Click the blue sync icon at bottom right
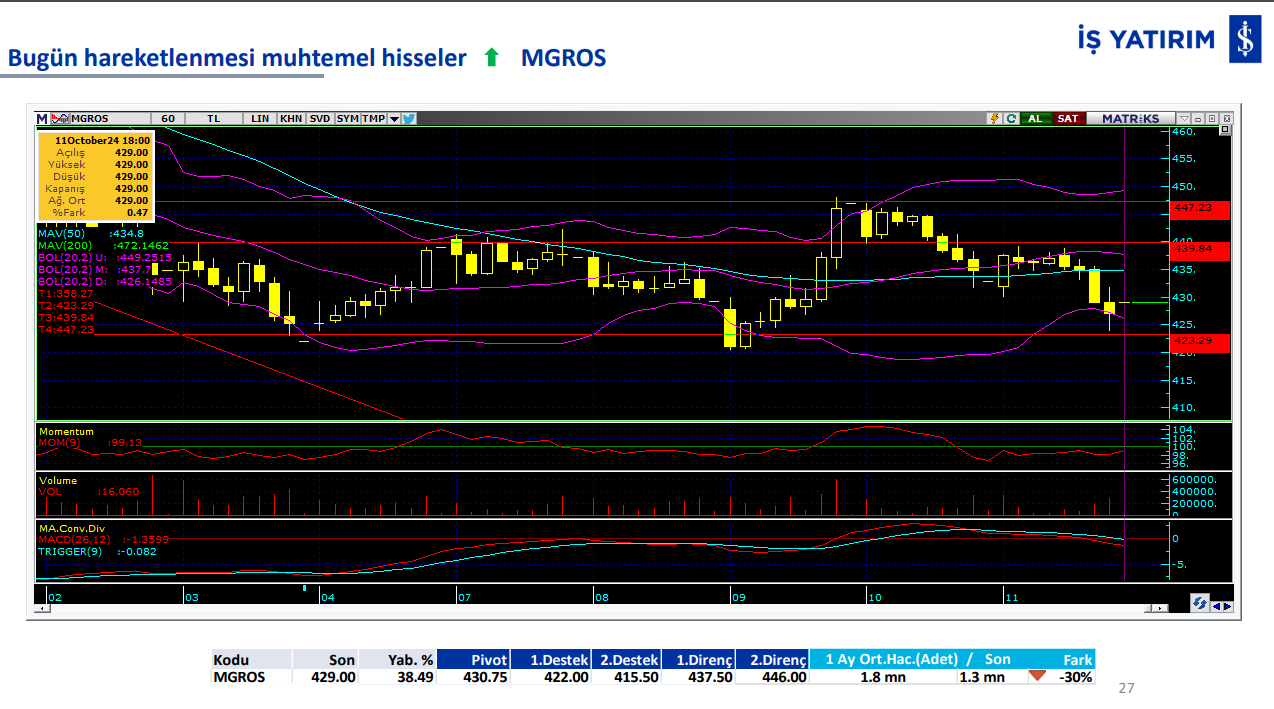The height and width of the screenshot is (709, 1274). click(x=1198, y=603)
